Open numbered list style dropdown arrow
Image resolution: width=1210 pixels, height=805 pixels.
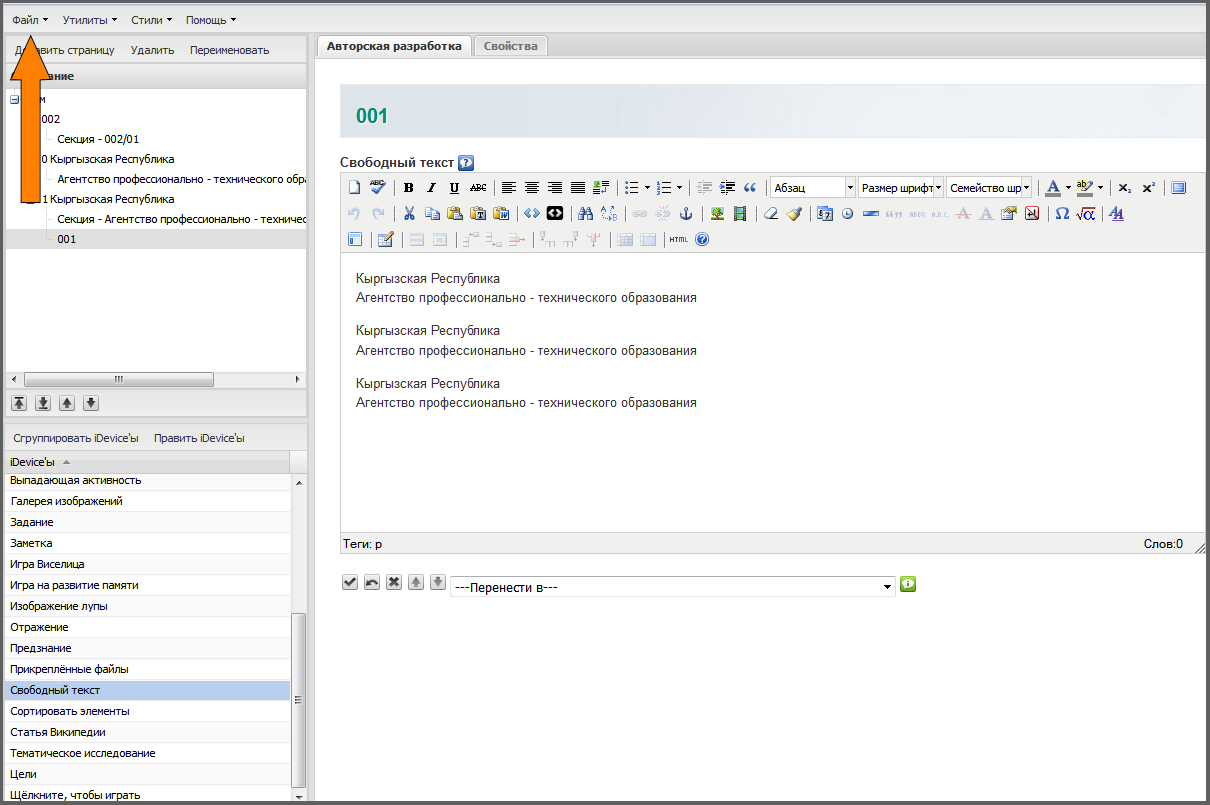[679, 188]
